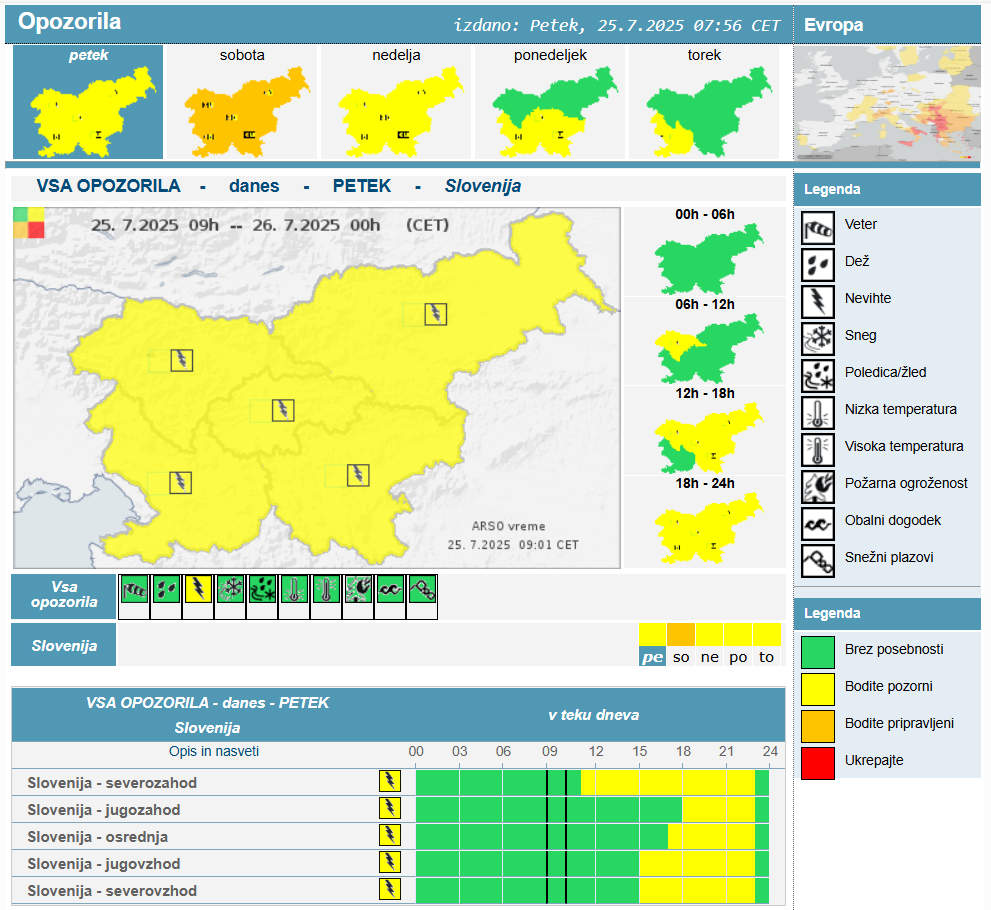Click the red Ukrepajte swatch
The image size is (991, 910).
(818, 763)
